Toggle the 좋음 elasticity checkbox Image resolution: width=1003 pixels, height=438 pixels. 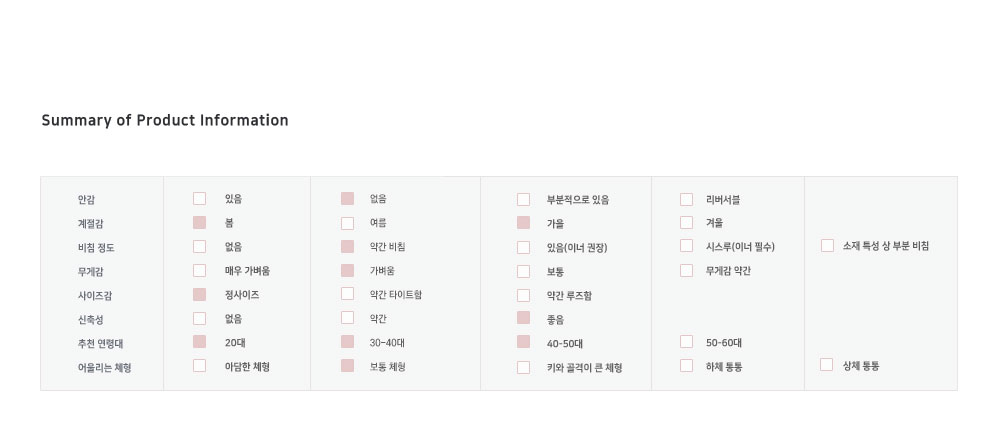pos(524,318)
